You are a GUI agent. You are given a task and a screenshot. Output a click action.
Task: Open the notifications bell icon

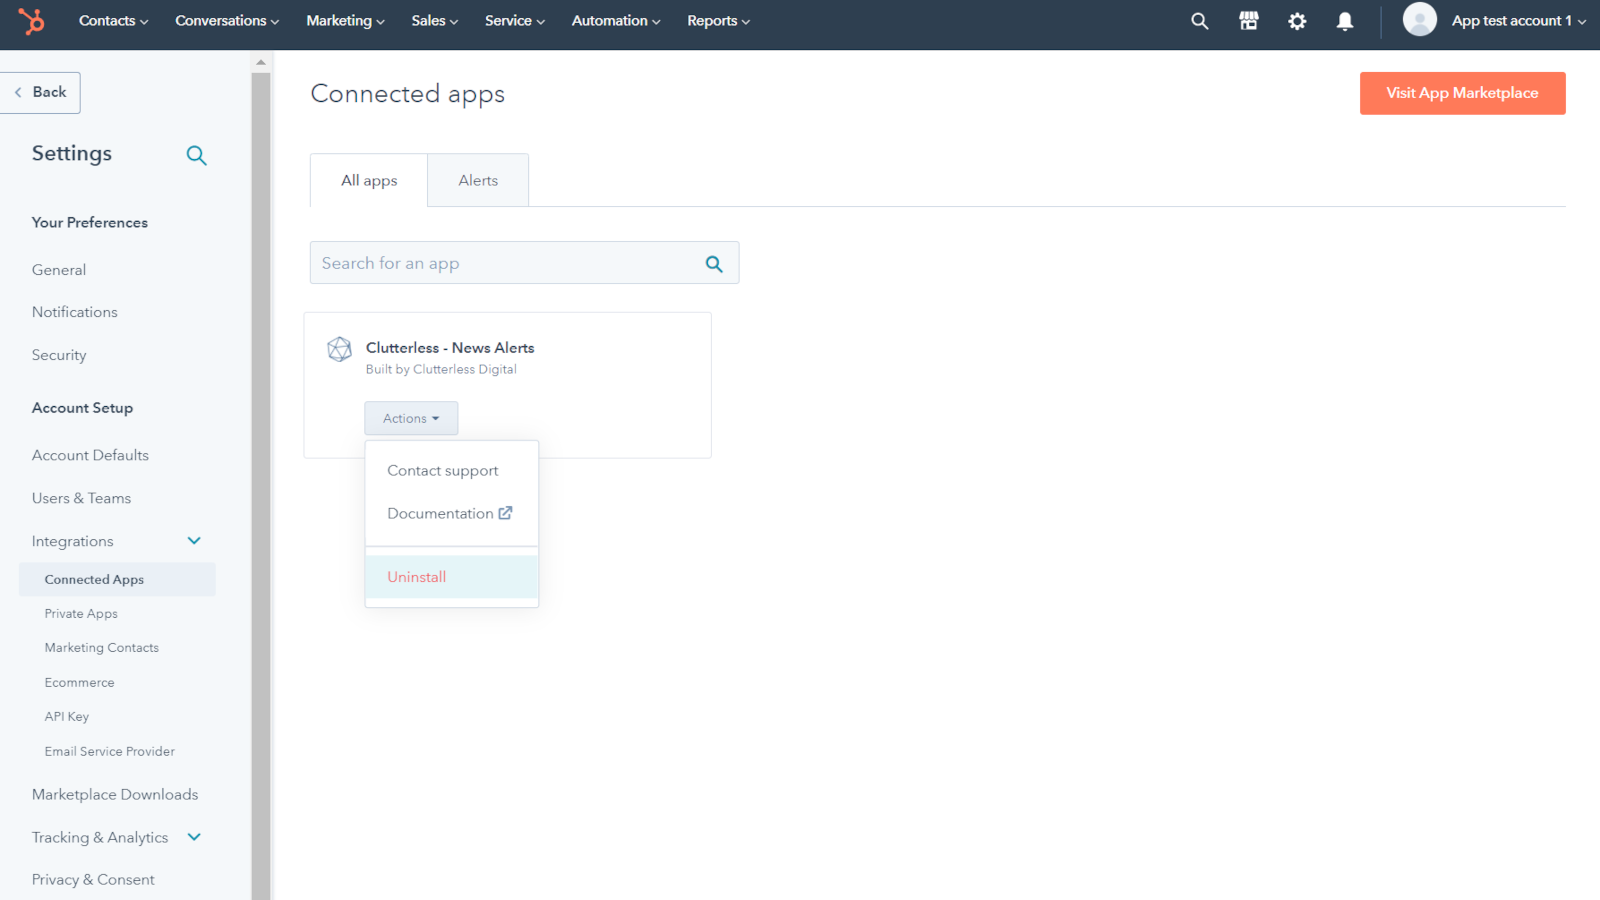pos(1345,21)
